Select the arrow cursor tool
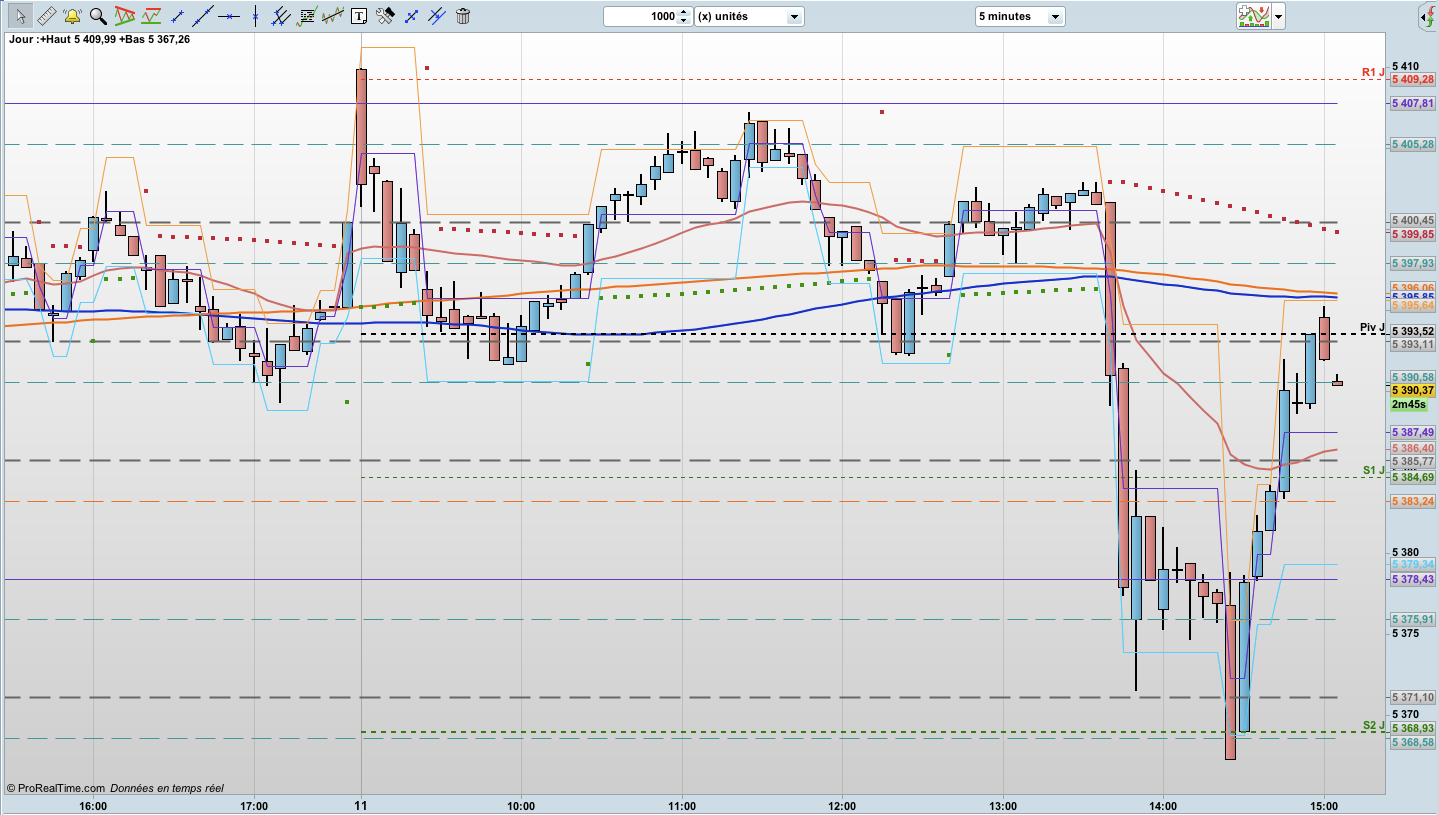The height and width of the screenshot is (815, 1439). point(20,16)
